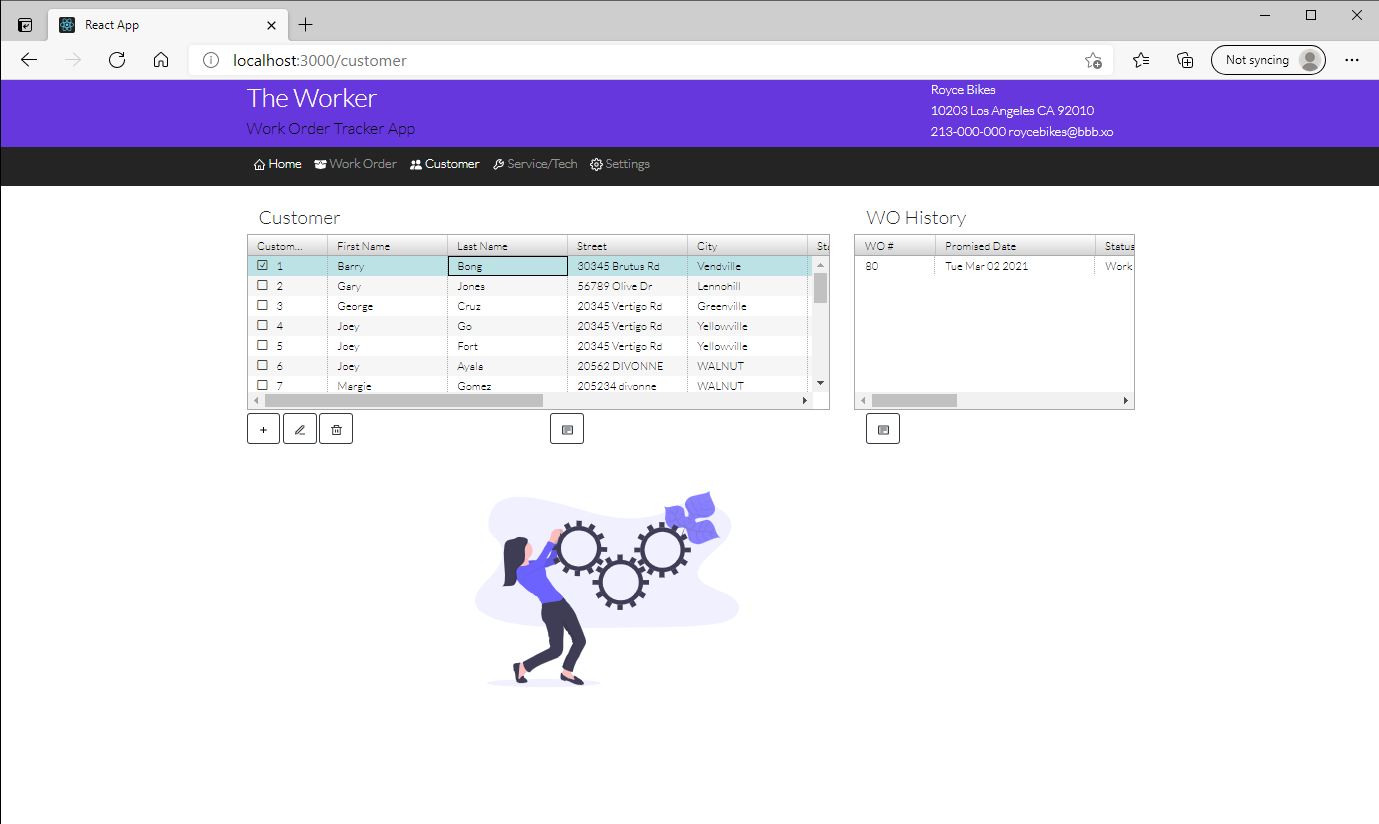Open the detail card button under WO History
Image resolution: width=1379 pixels, height=824 pixels.
(883, 429)
